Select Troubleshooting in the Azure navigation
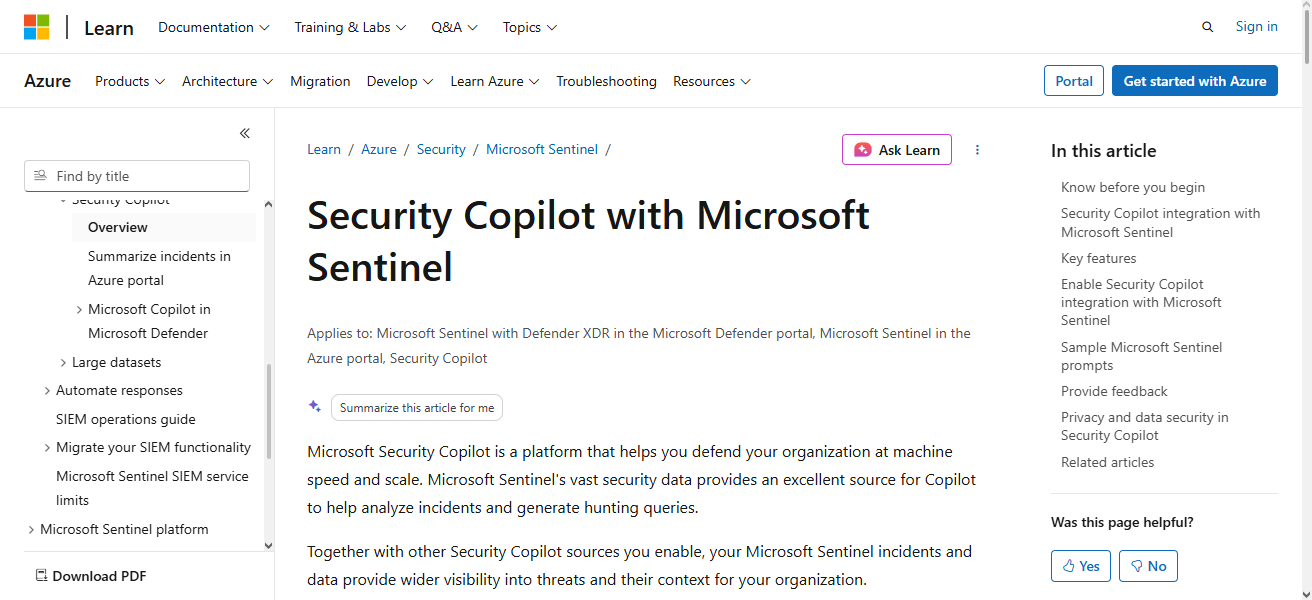Screen dimensions: 1312x600 click(x=606, y=81)
